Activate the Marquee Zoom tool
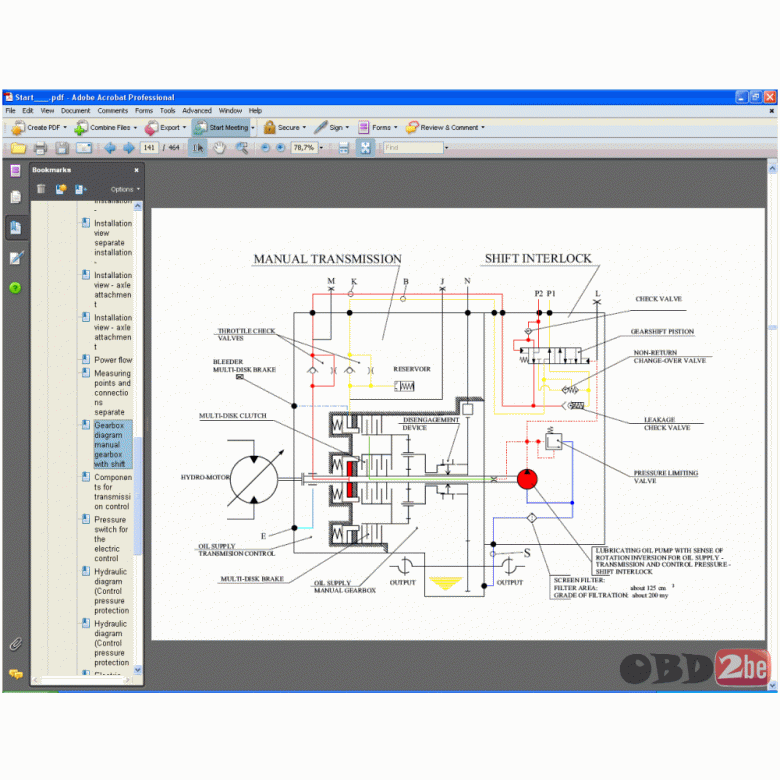 [x=242, y=148]
